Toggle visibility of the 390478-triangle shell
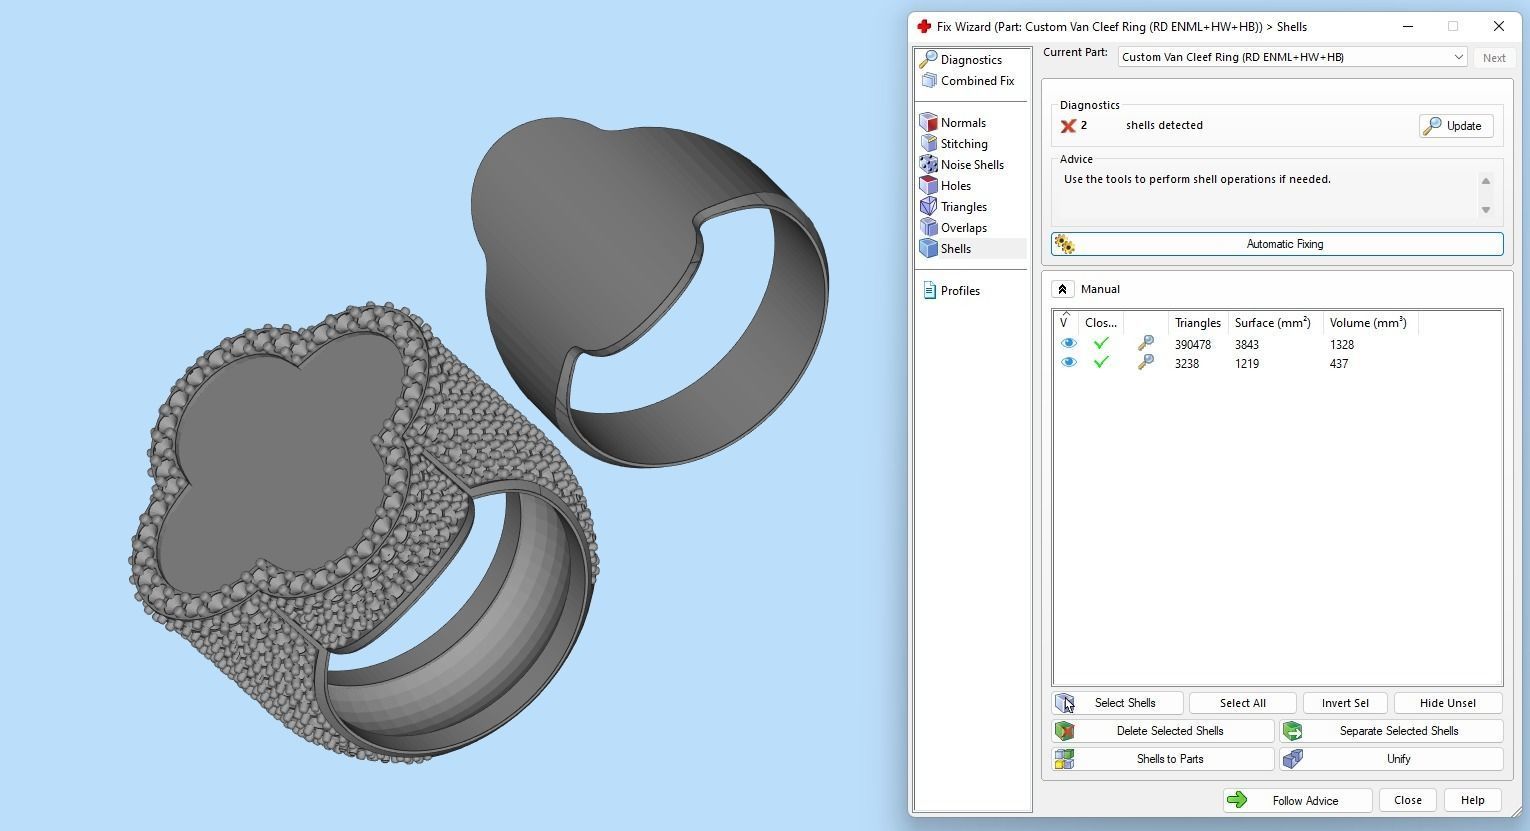The image size is (1530, 831). click(1068, 343)
